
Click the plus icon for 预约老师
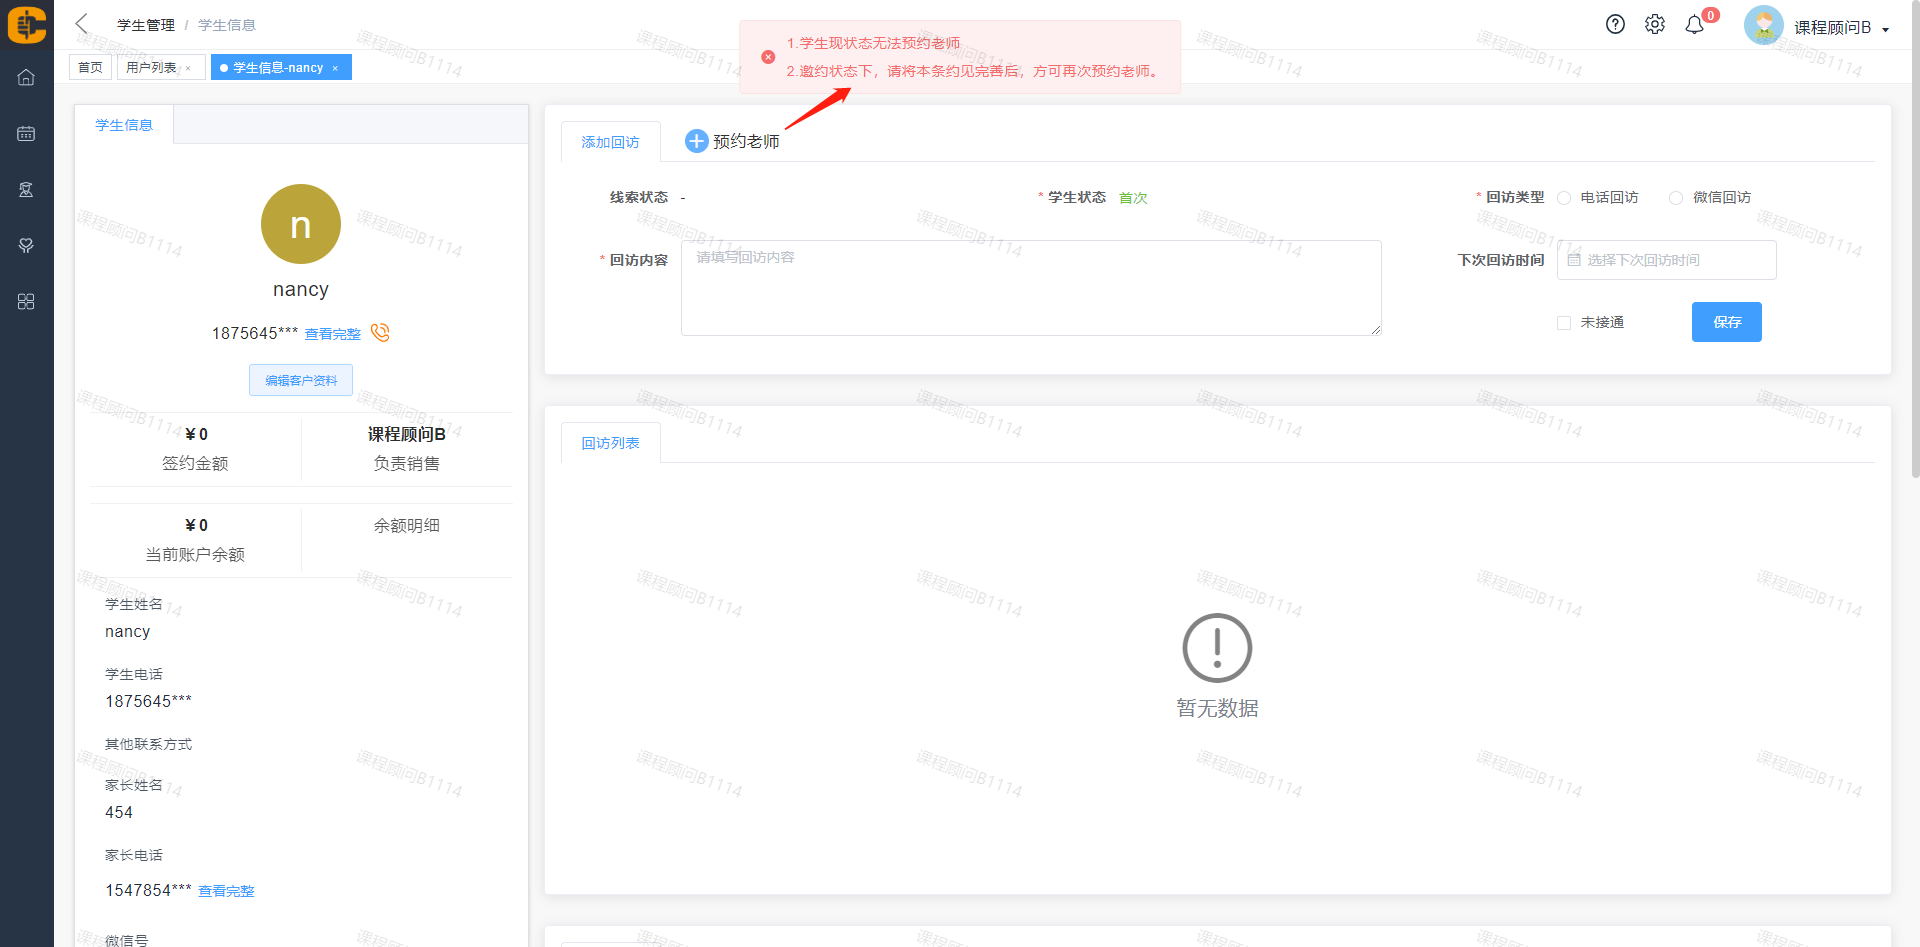click(x=696, y=142)
